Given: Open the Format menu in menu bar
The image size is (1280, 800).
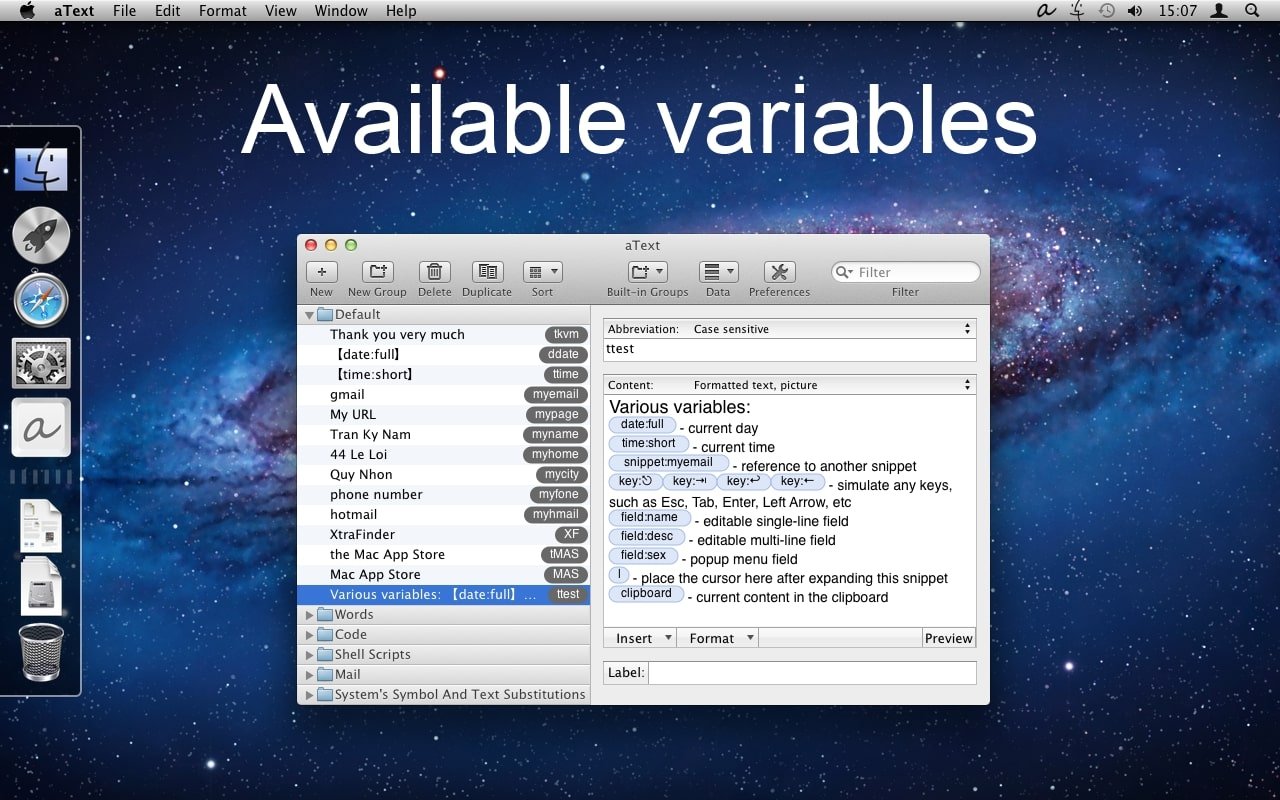Looking at the screenshot, I should 222,11.
